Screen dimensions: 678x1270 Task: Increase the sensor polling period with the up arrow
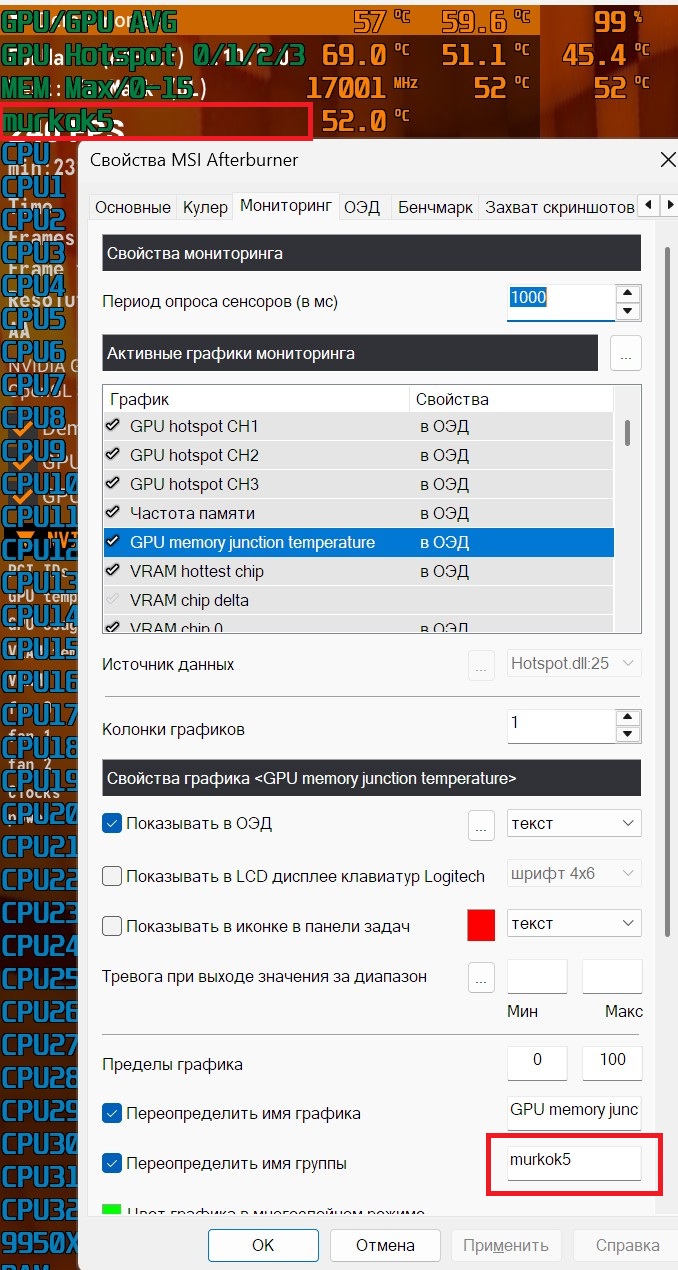pyautogui.click(x=628, y=293)
